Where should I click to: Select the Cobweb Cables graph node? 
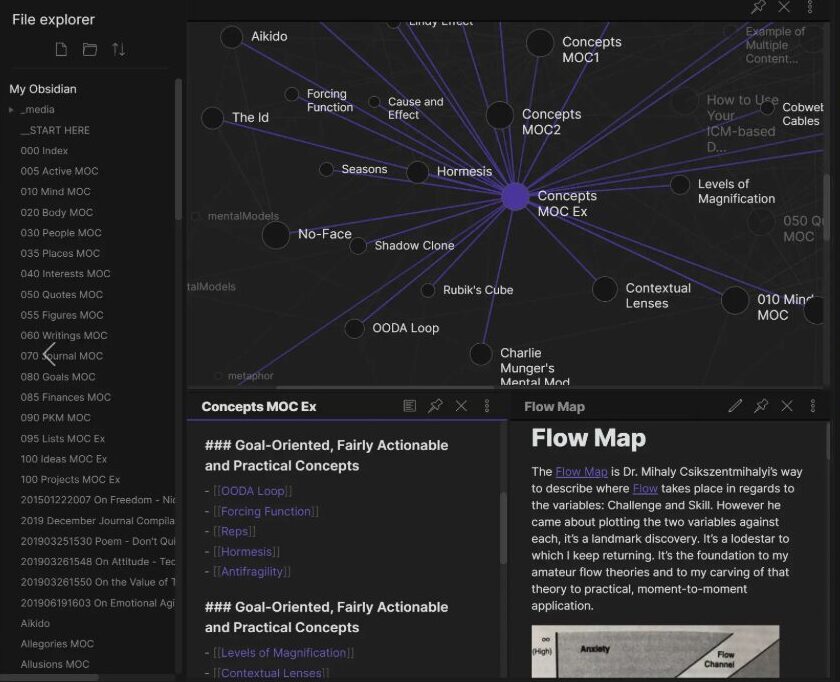coord(767,108)
